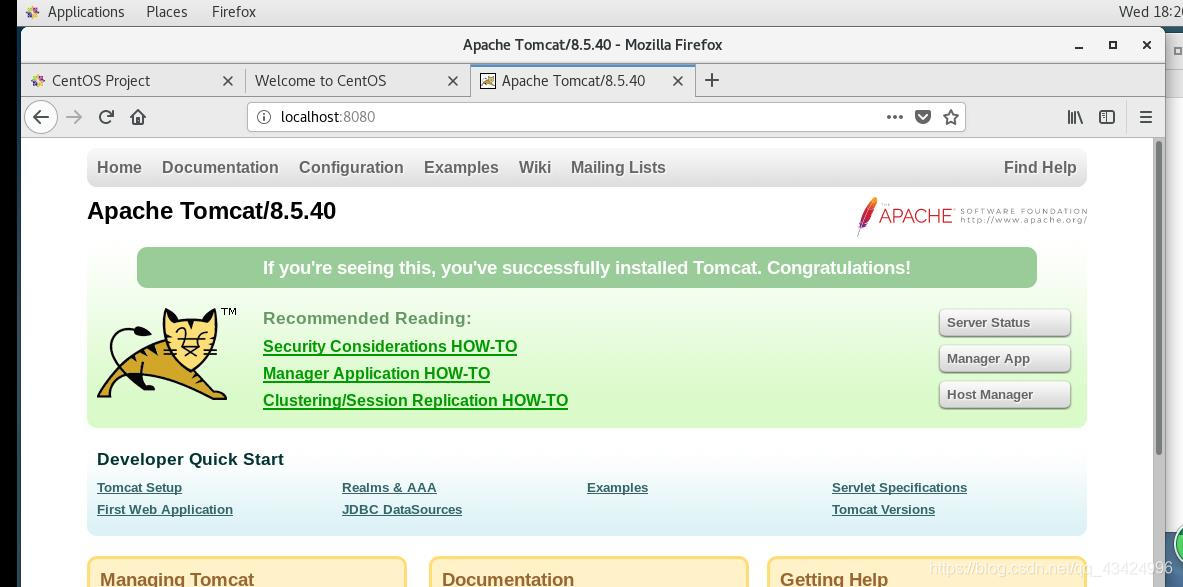Open the JDBC DataSources link

click(x=402, y=509)
